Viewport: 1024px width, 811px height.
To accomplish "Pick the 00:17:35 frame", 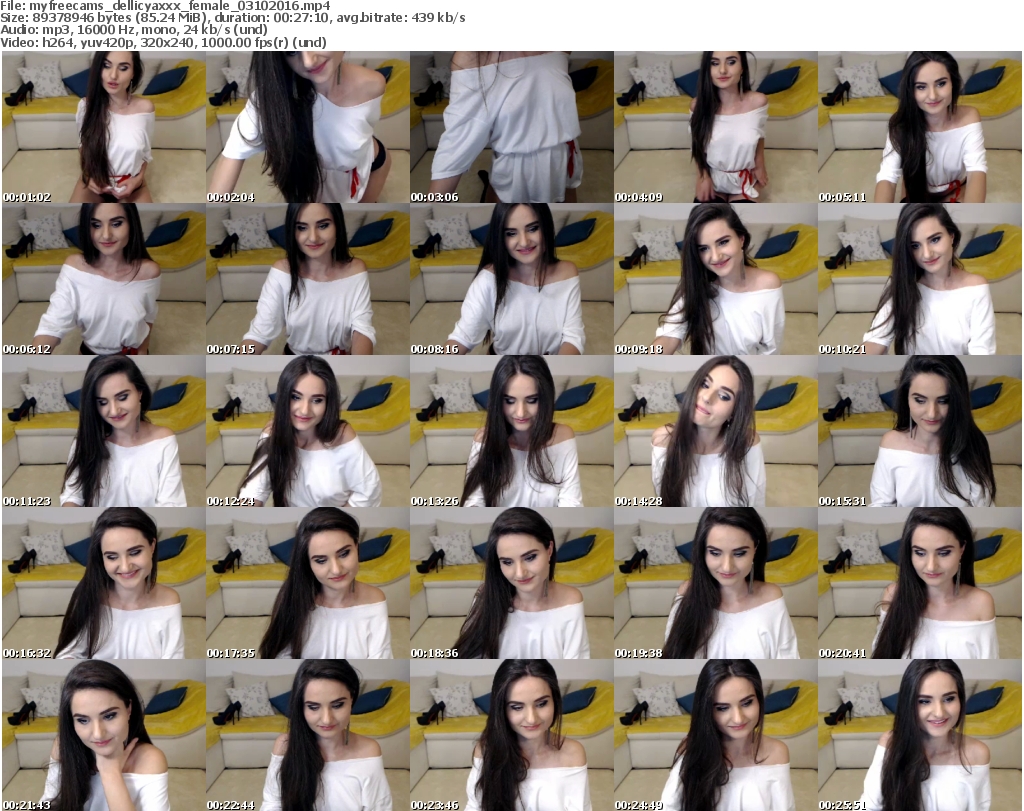I will click(308, 583).
